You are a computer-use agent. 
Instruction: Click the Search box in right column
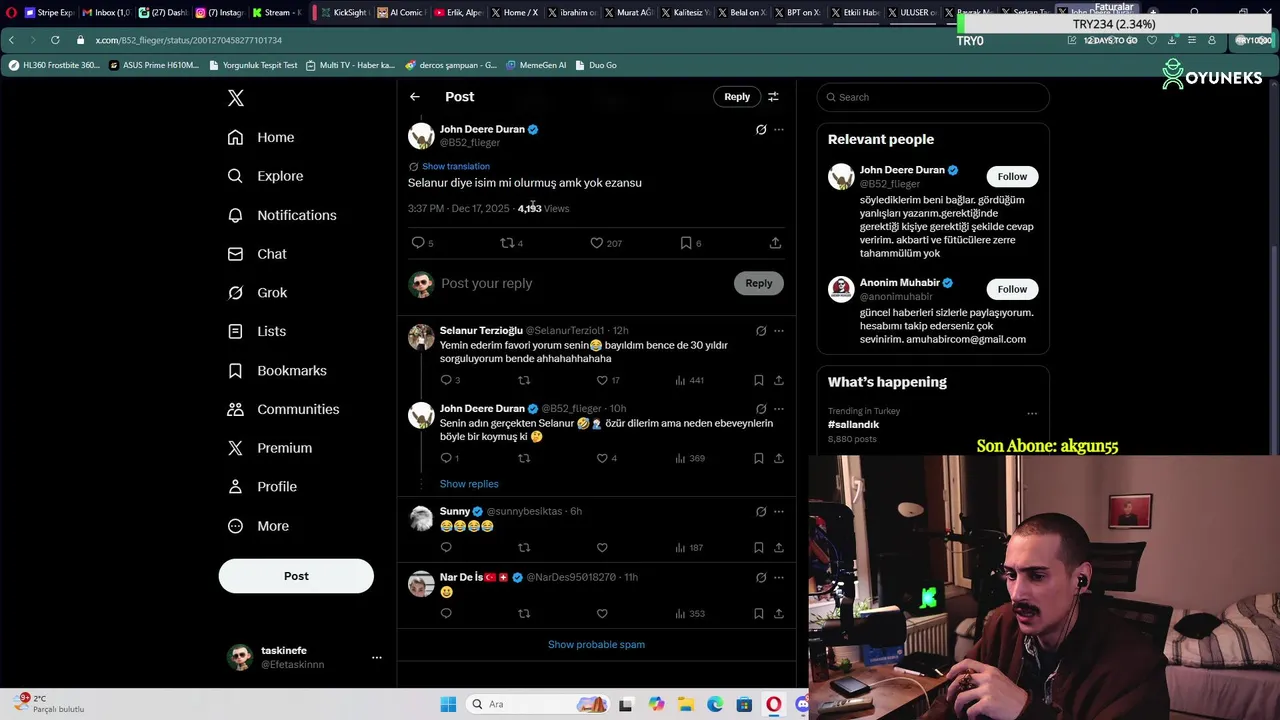(x=933, y=97)
